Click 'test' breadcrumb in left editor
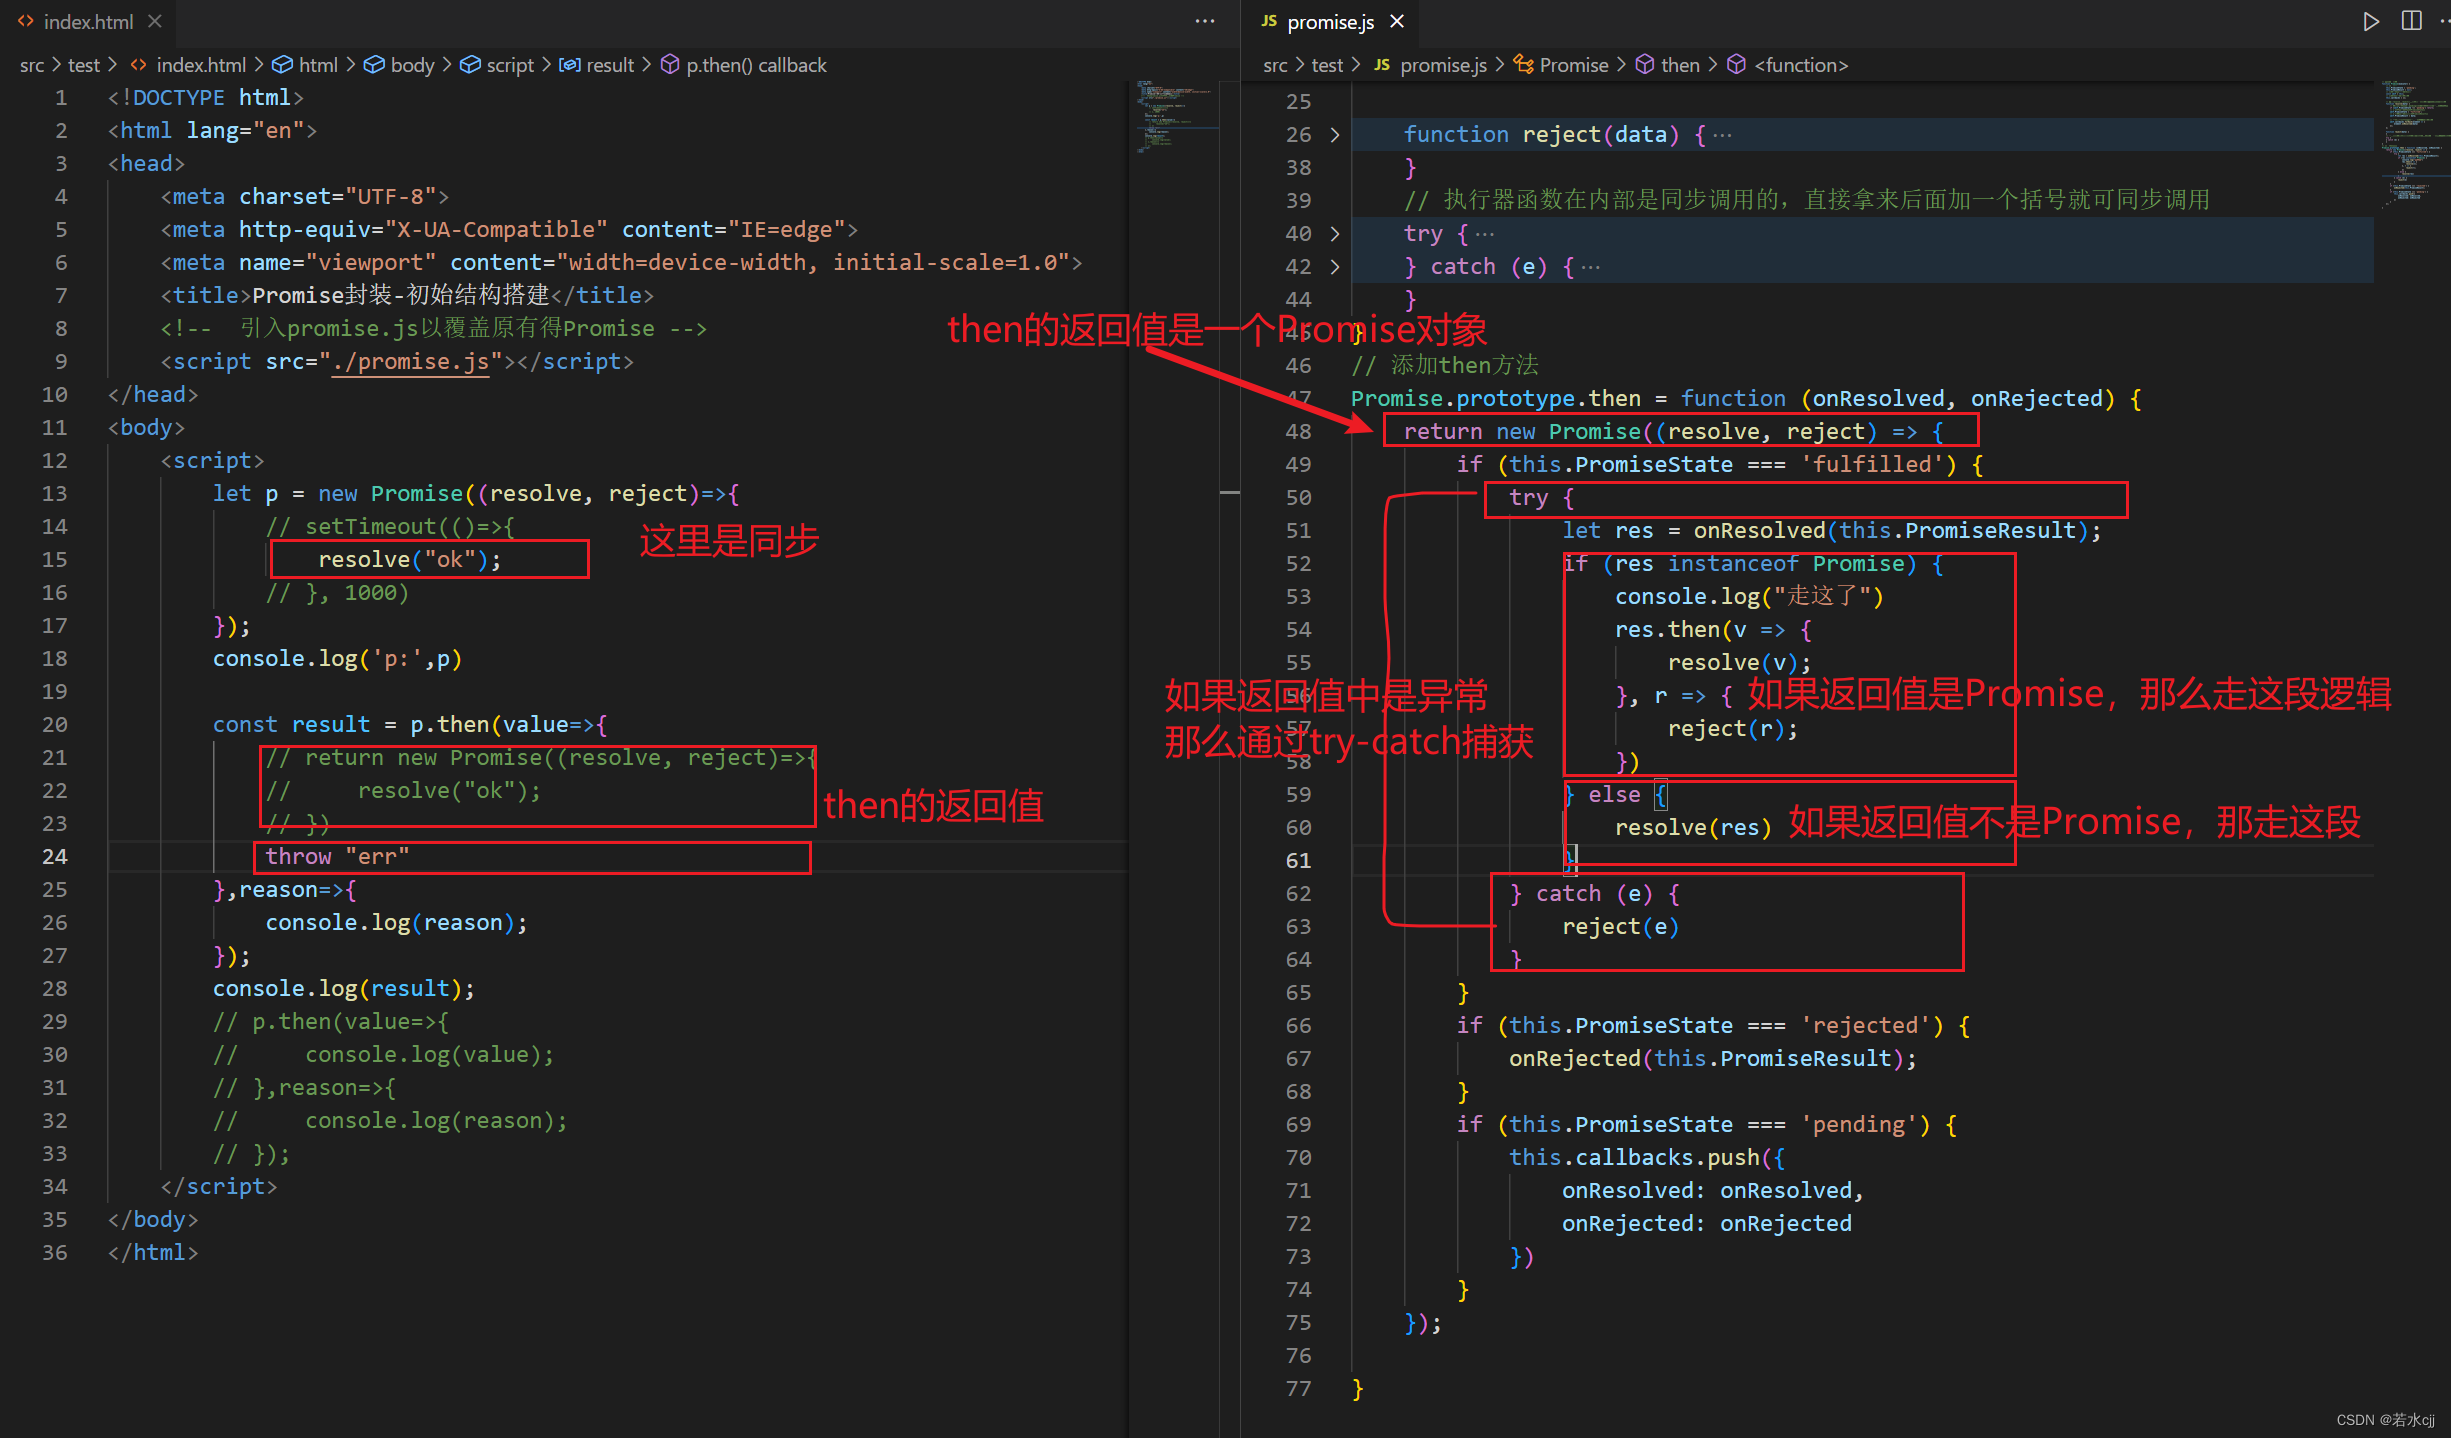This screenshot has width=2451, height=1438. [84, 65]
